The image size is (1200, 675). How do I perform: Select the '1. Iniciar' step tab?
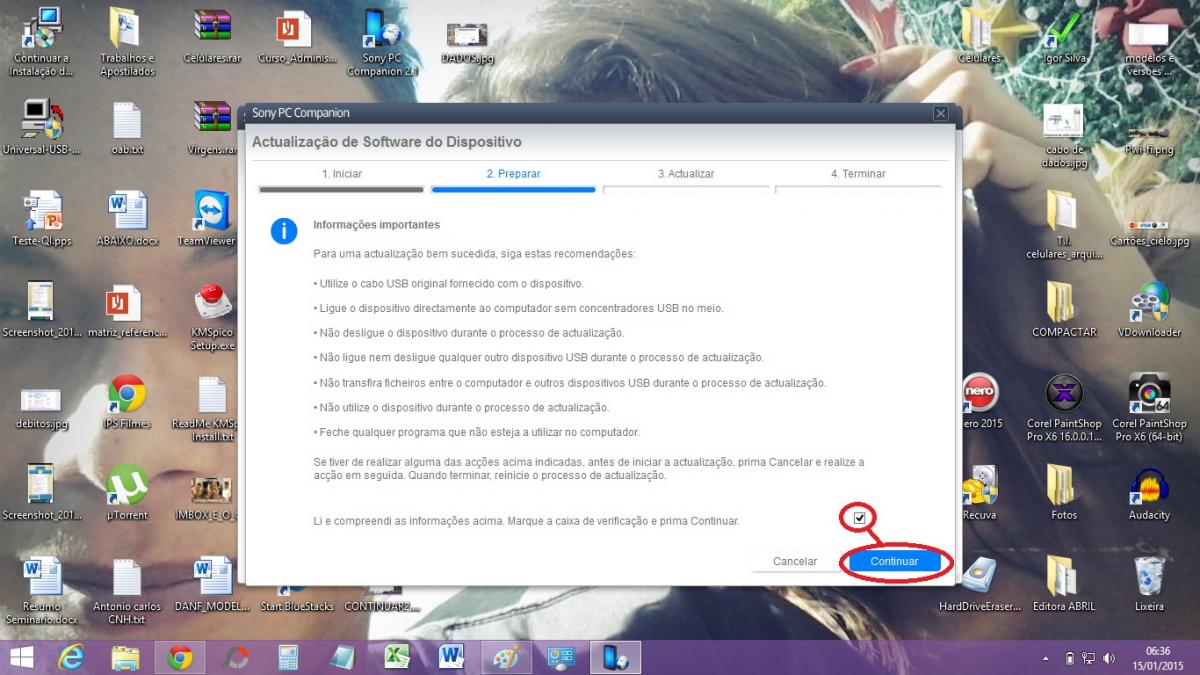pos(342,174)
